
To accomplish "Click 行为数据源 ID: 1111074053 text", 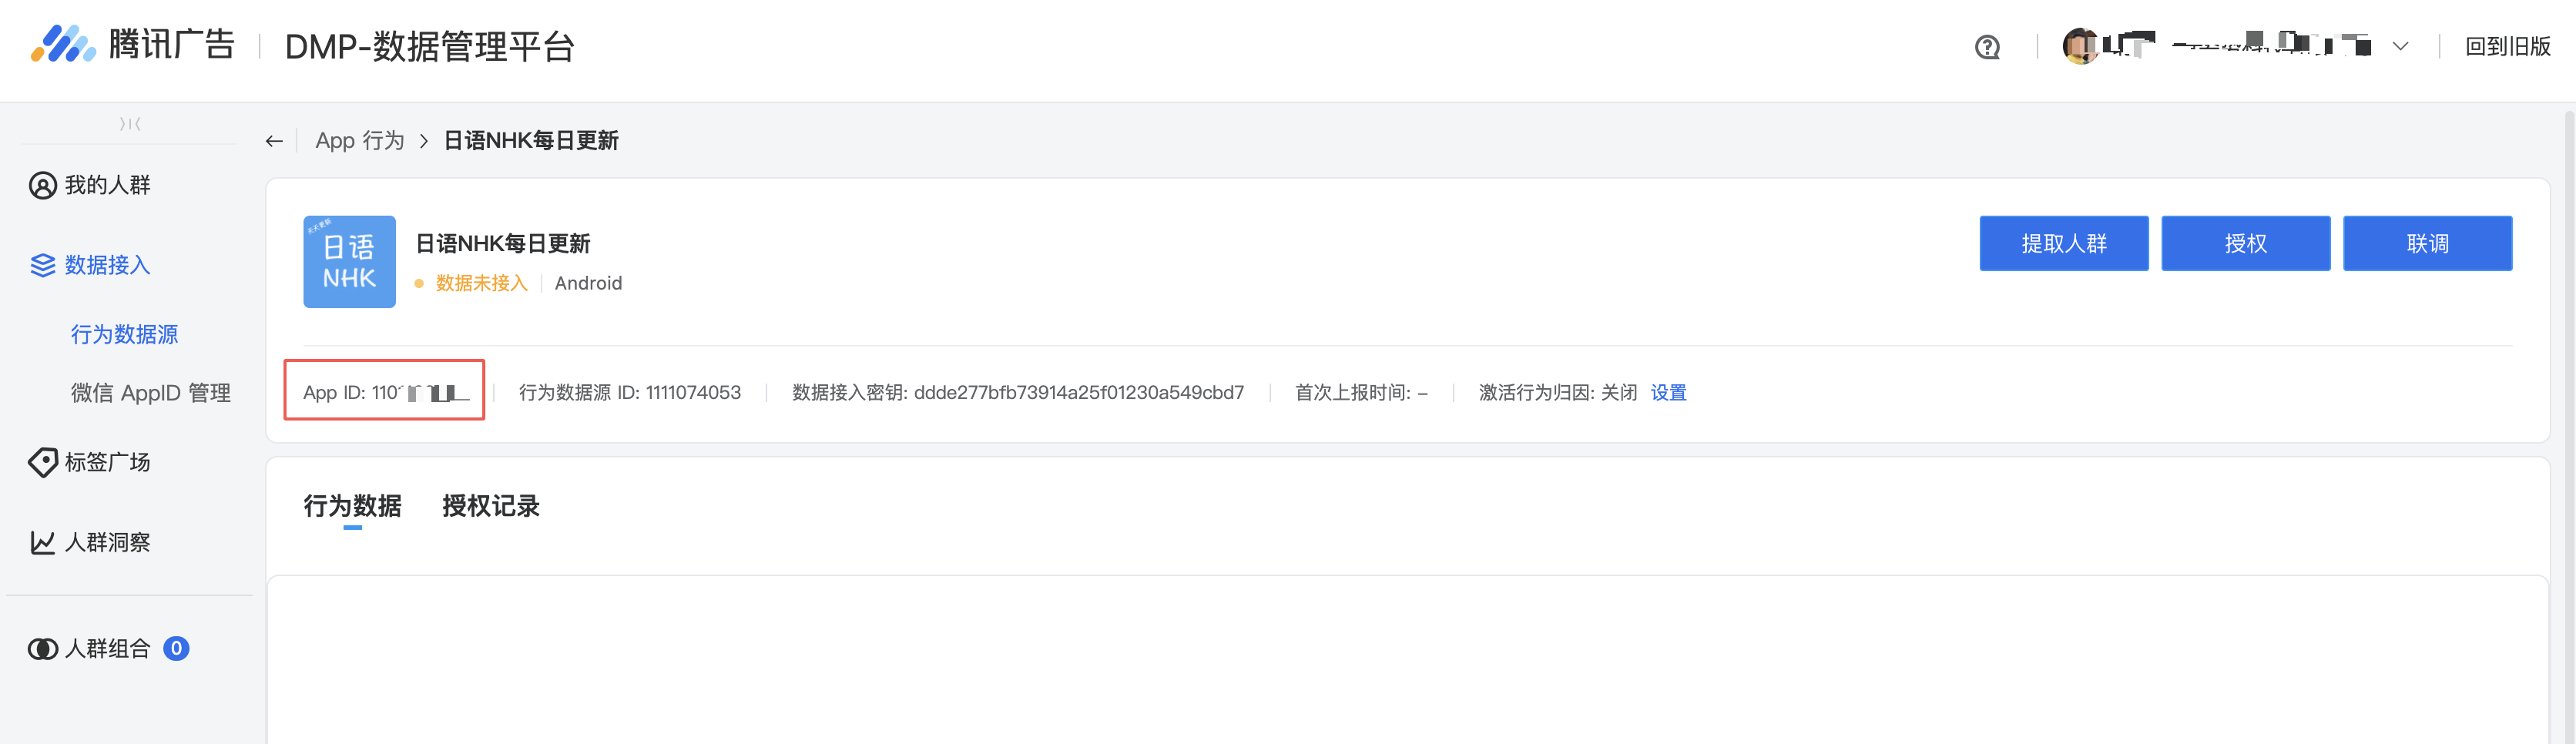I will [630, 393].
